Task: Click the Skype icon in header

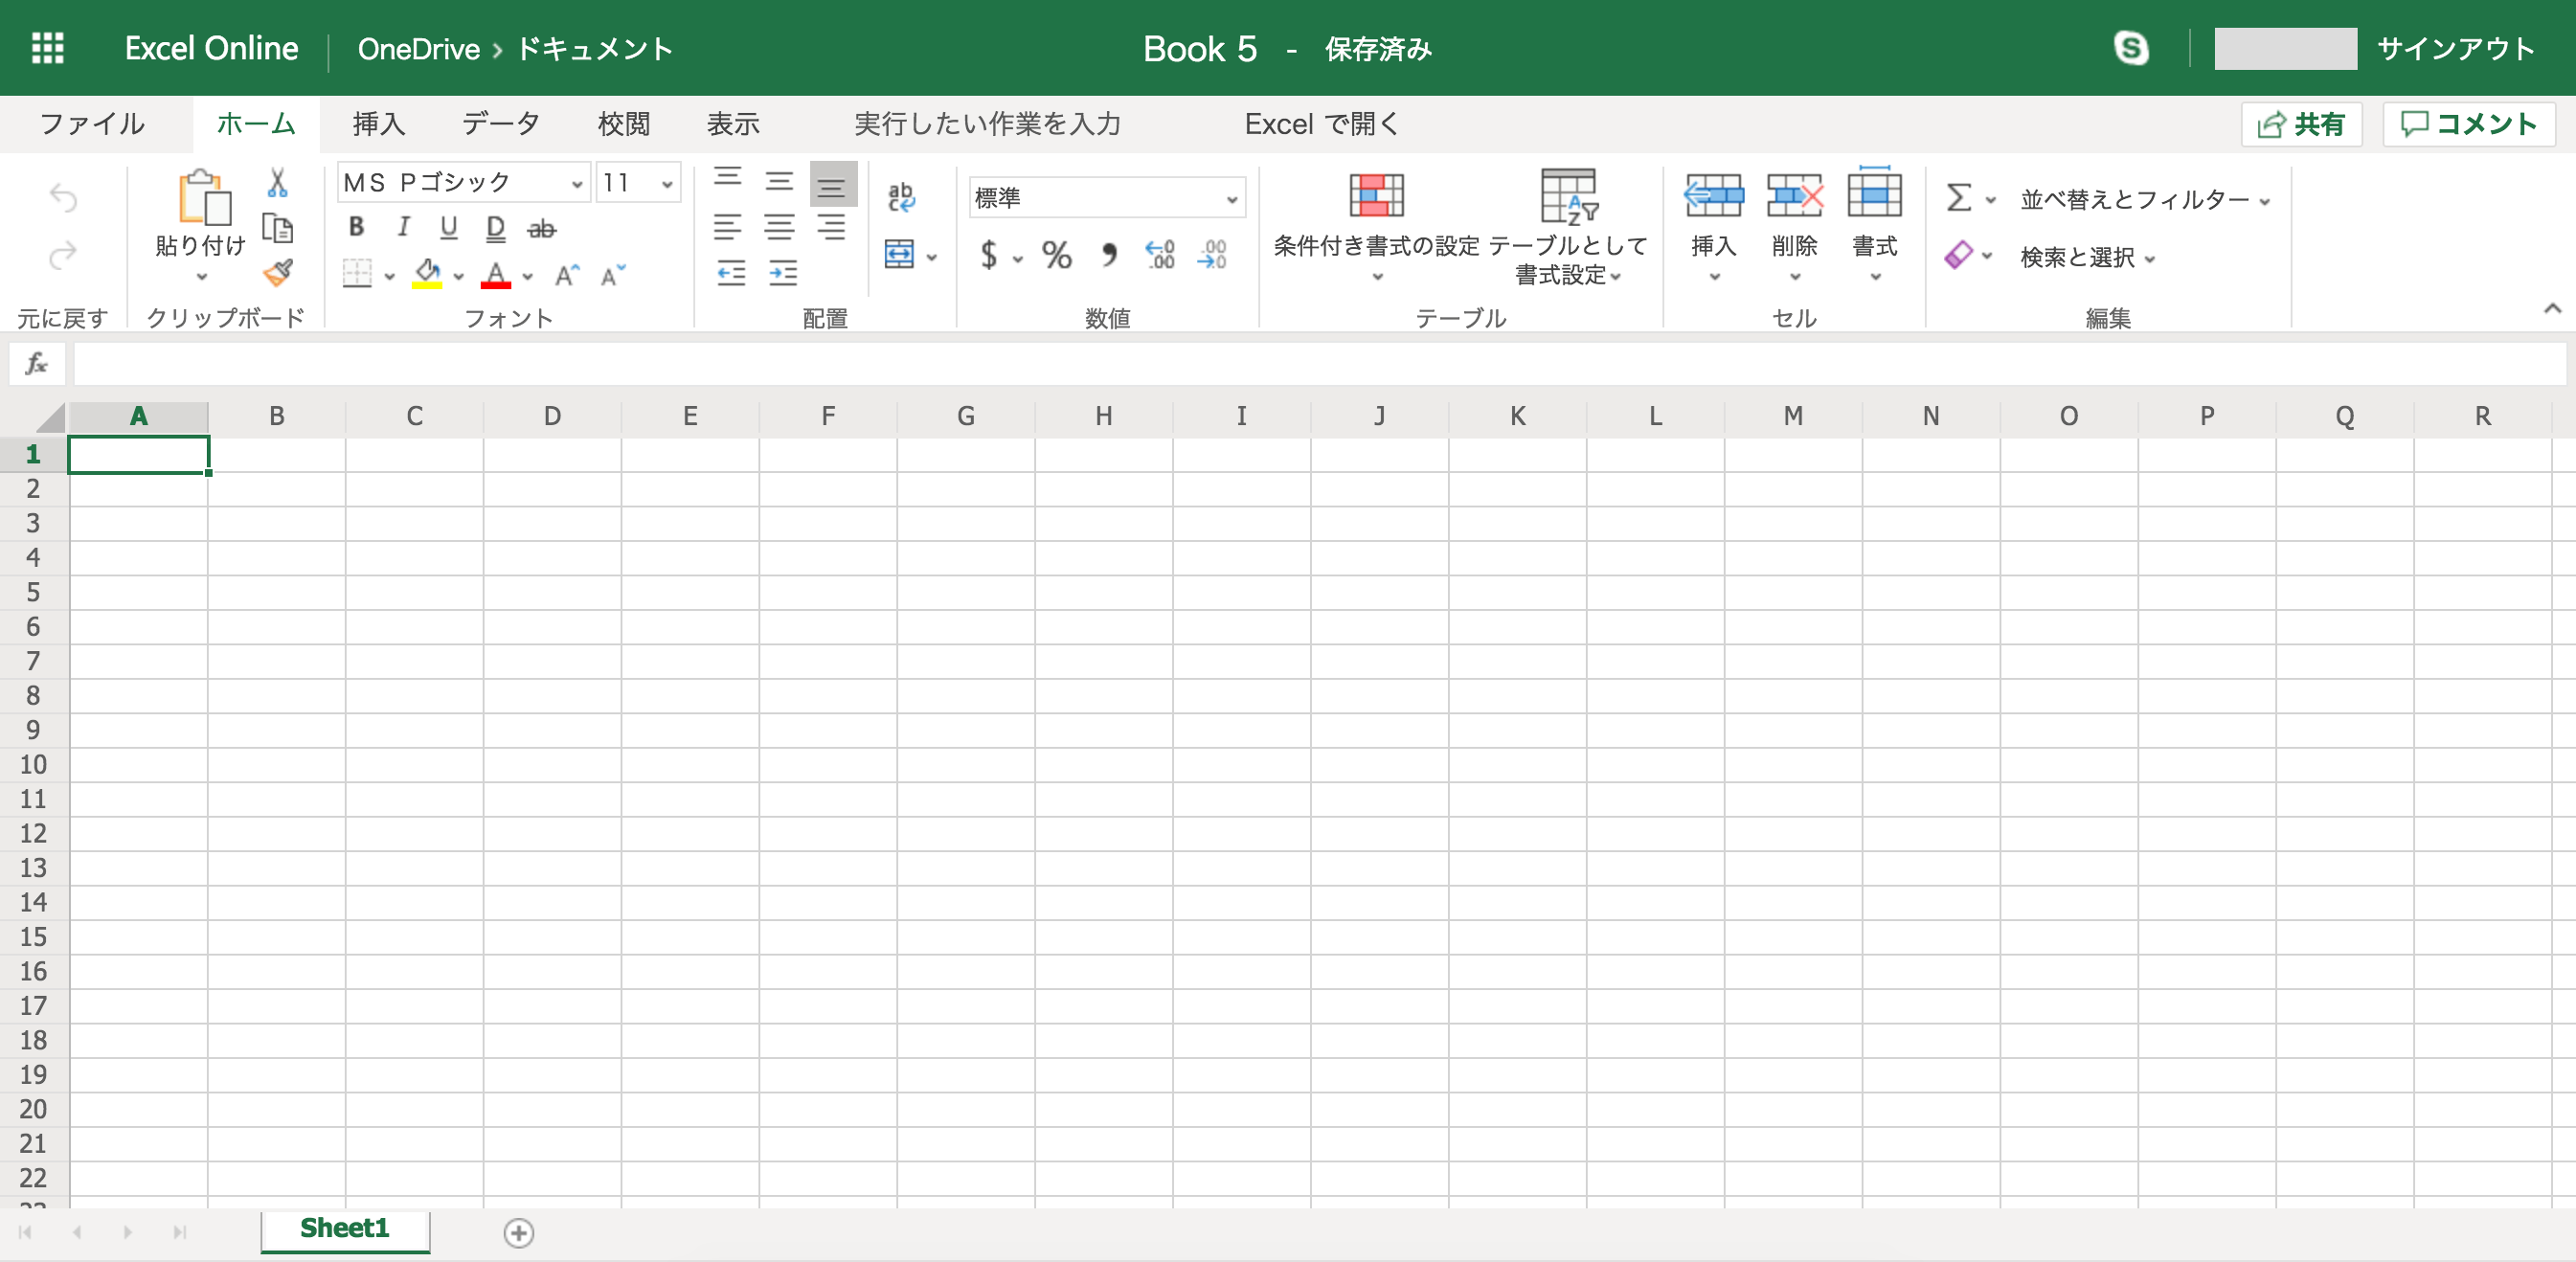Action: tap(2131, 48)
